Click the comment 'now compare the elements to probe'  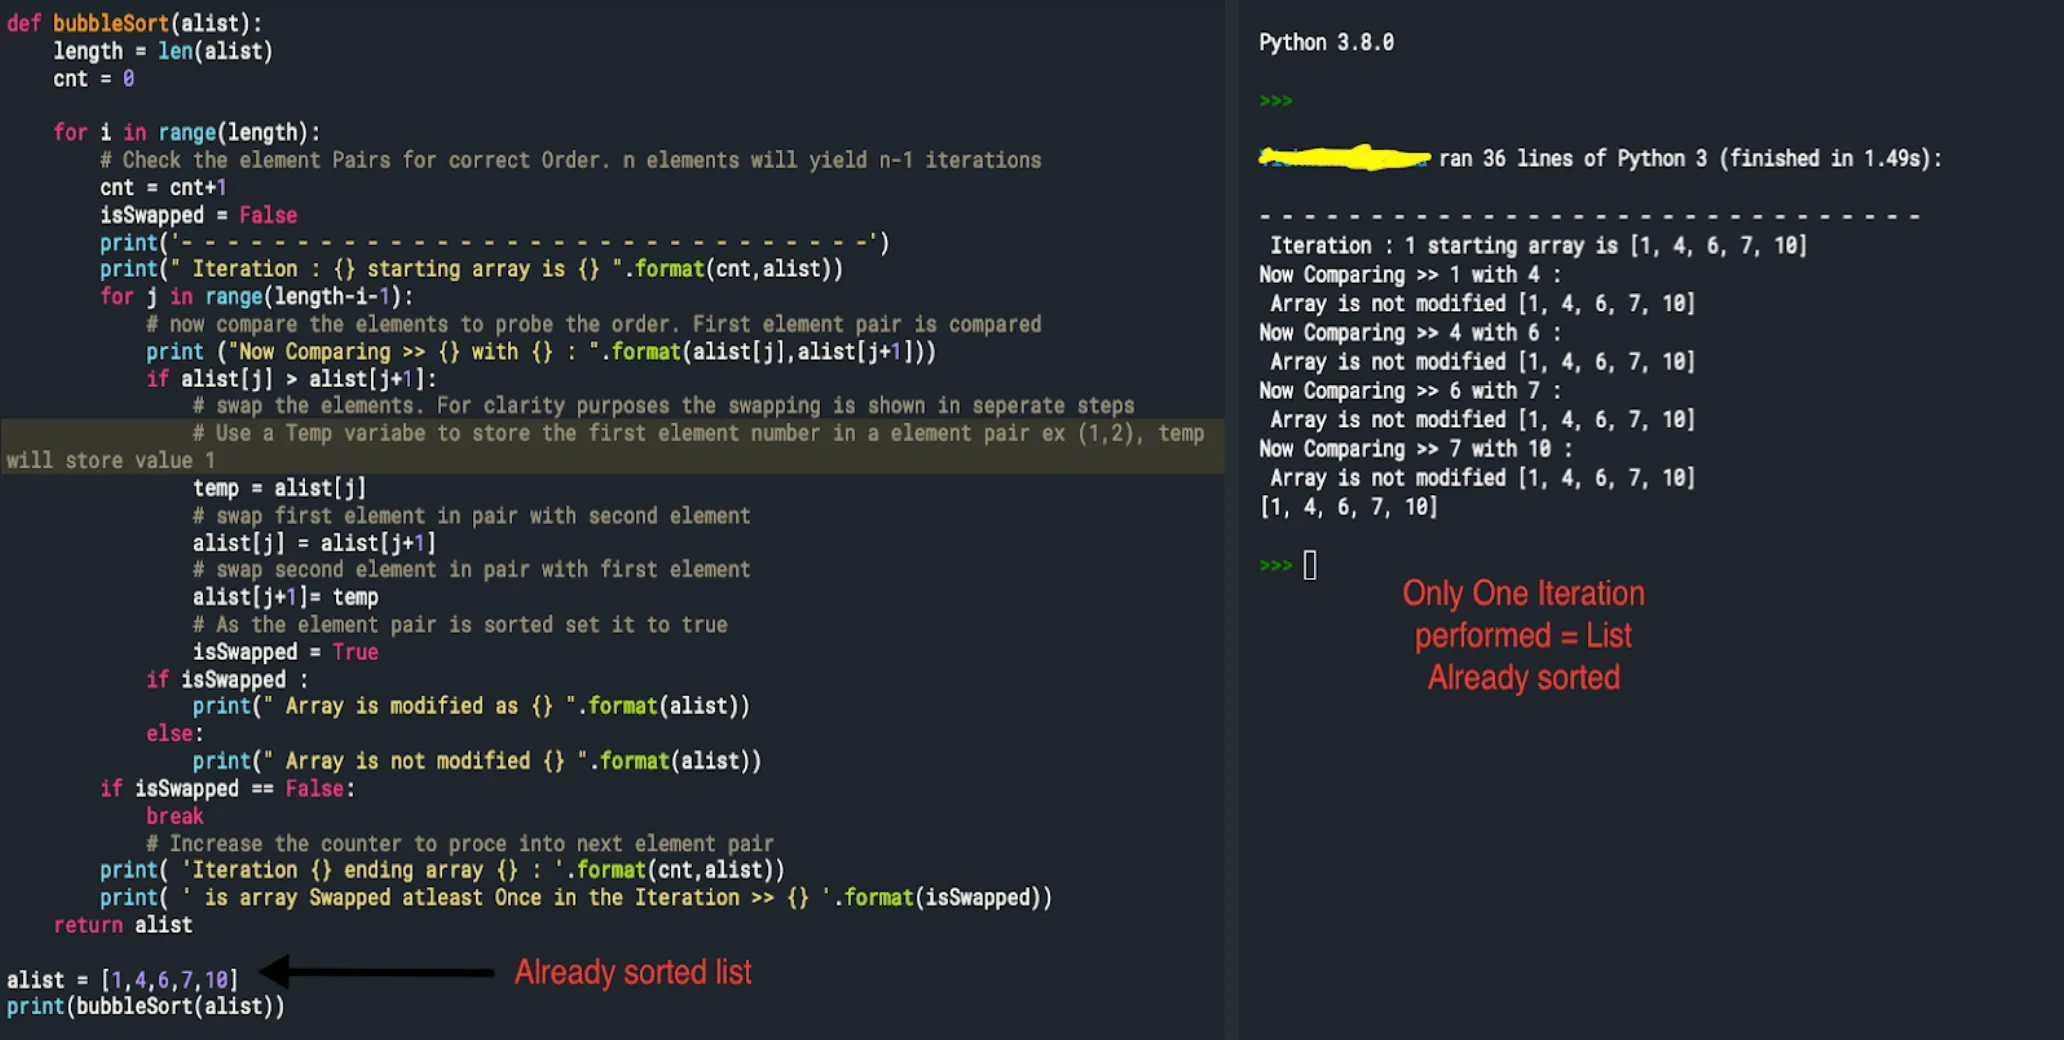594,324
